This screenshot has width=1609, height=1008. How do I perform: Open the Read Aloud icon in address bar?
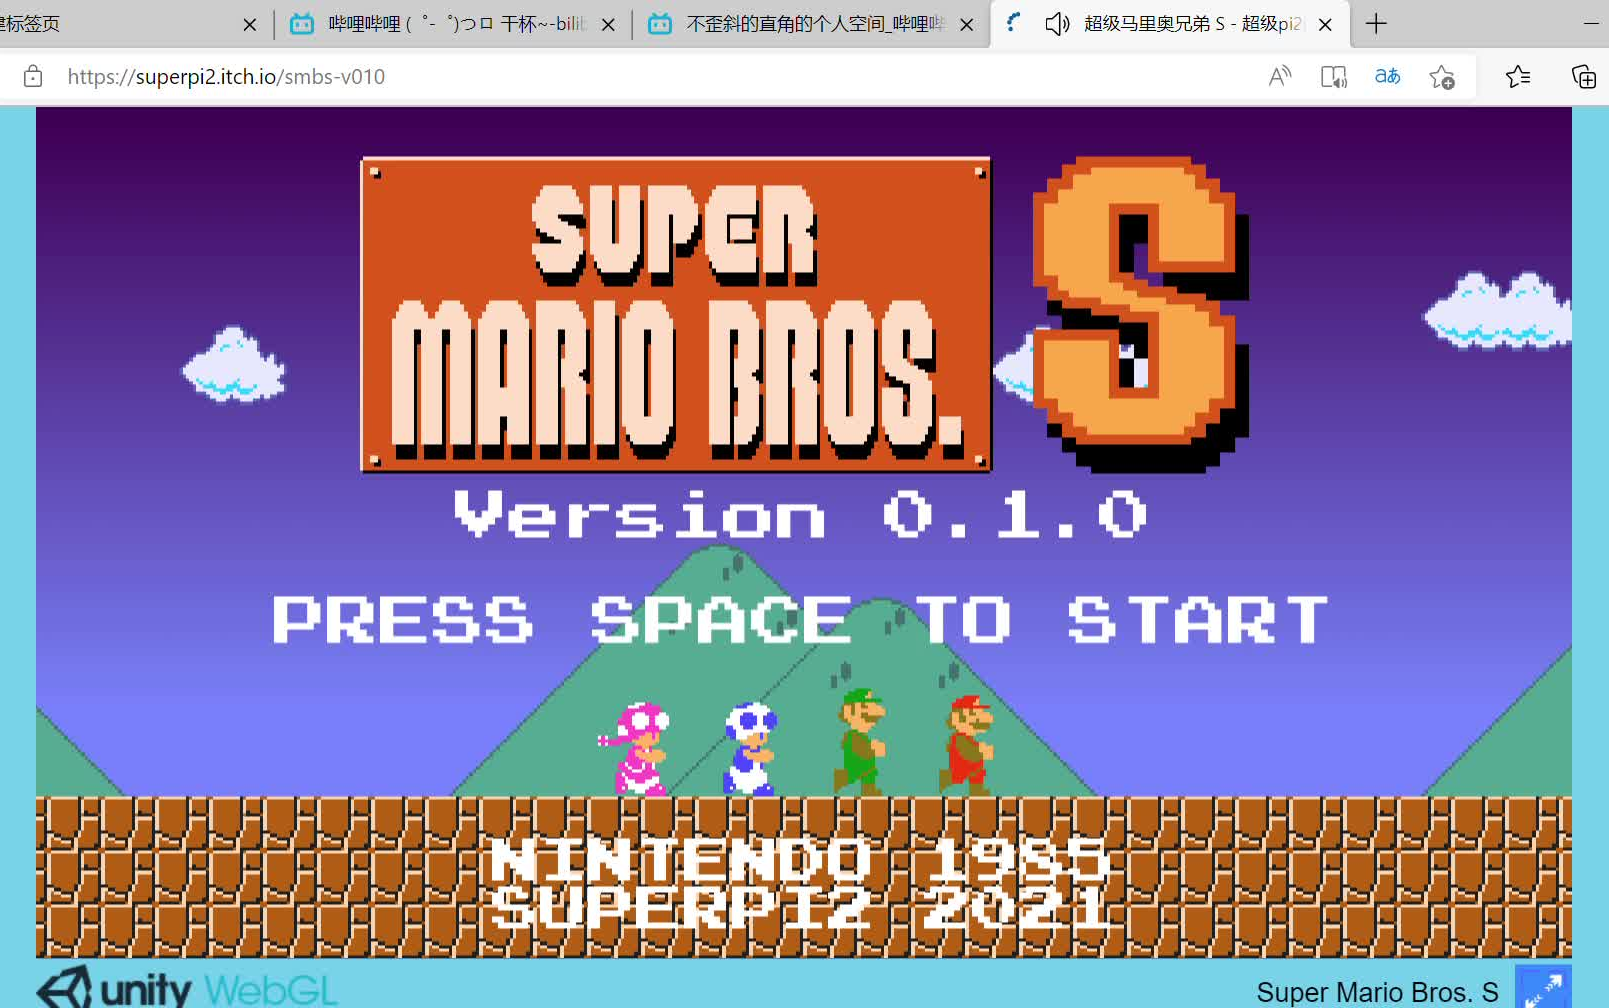[1279, 76]
